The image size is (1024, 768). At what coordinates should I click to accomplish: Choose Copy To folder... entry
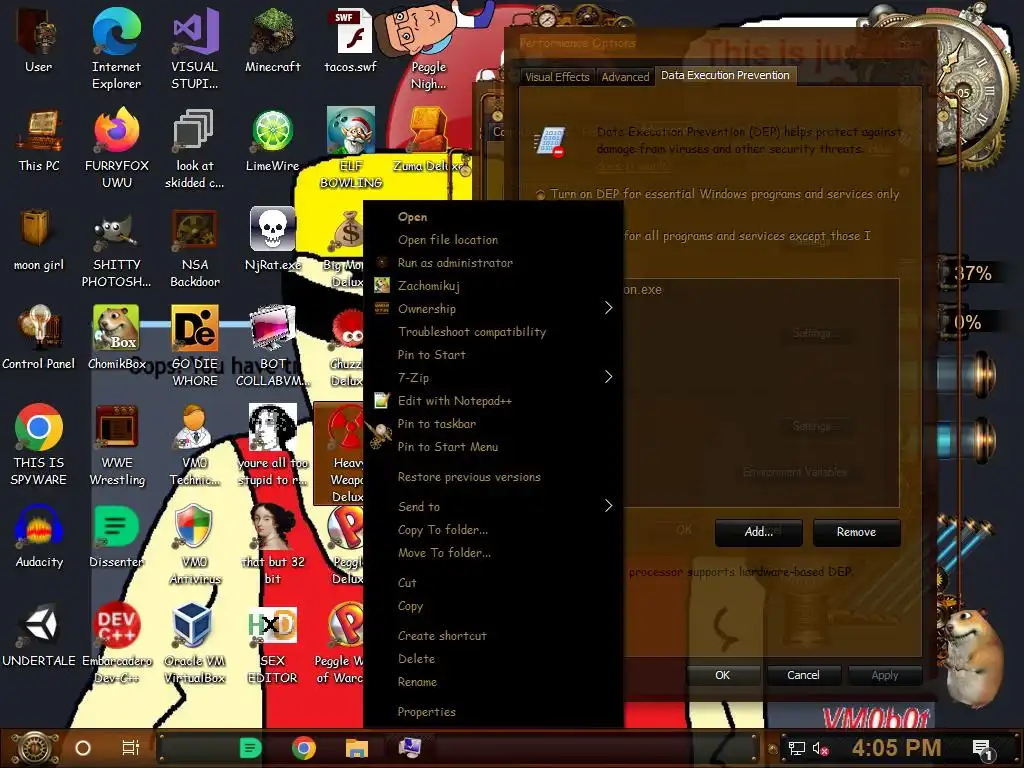[x=493, y=530]
